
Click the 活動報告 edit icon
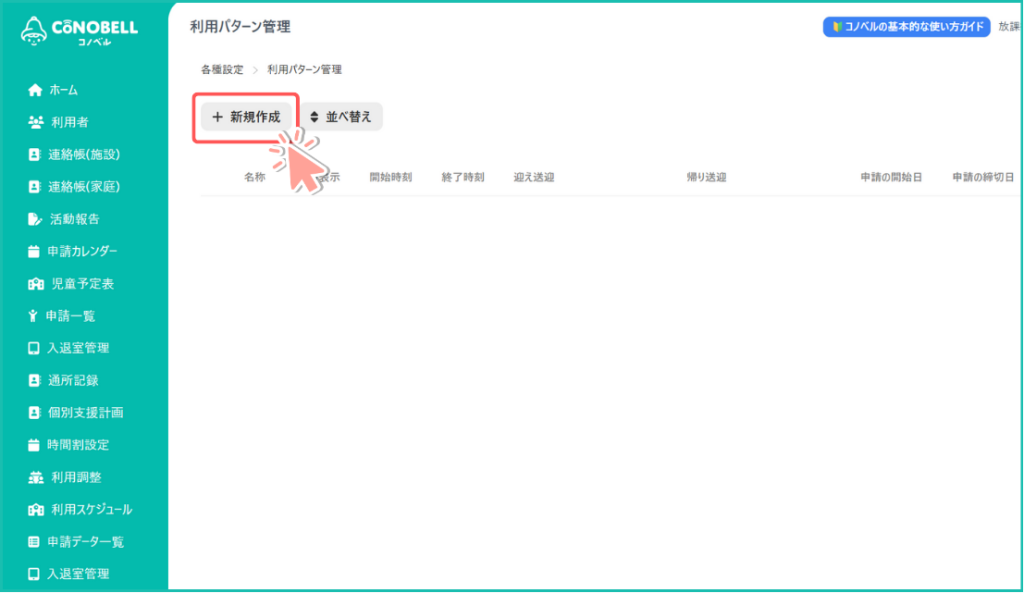35,219
